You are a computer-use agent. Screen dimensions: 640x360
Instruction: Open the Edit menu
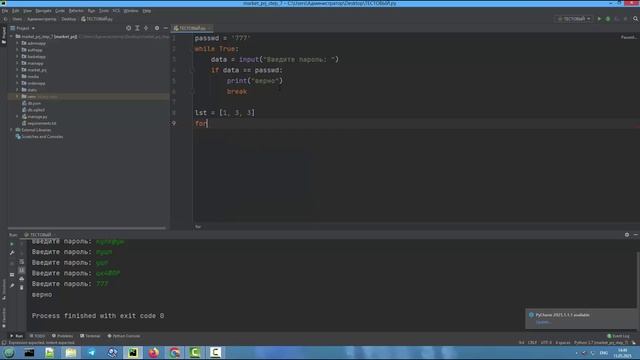16,11
